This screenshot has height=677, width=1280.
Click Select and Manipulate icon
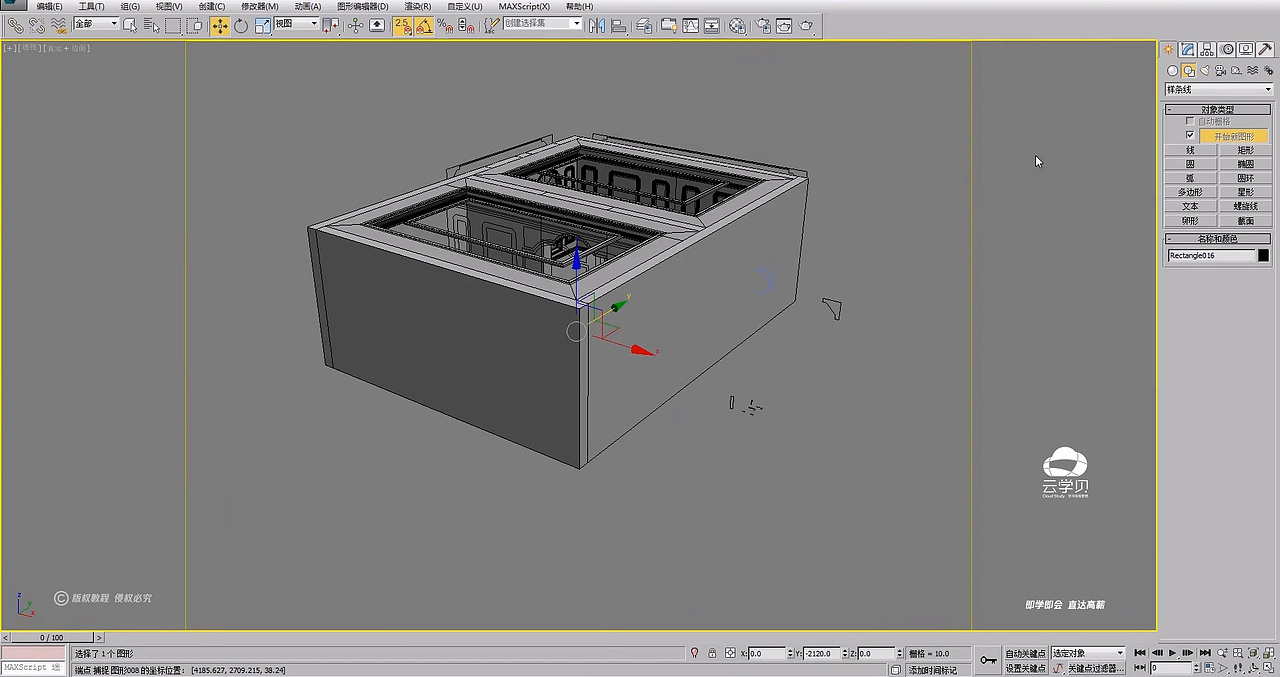tap(356, 25)
